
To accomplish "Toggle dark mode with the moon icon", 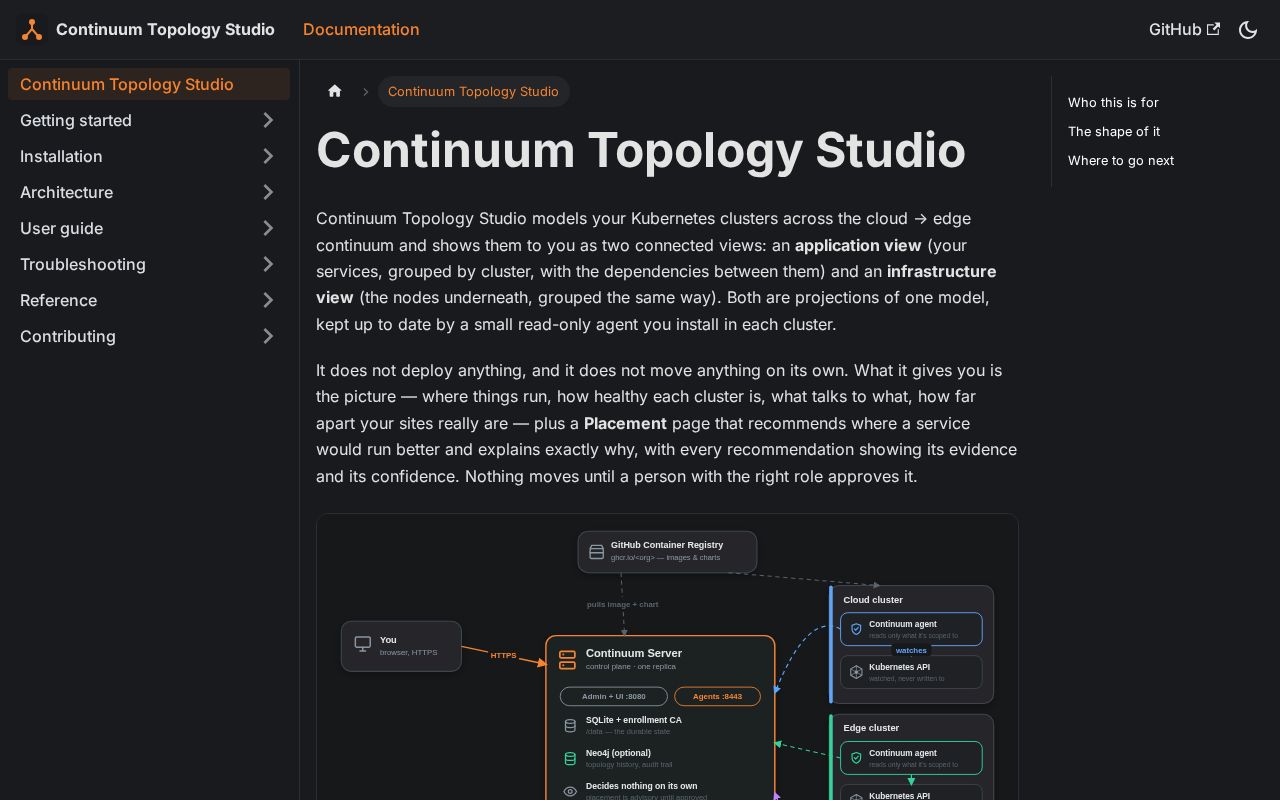I will click(1248, 30).
